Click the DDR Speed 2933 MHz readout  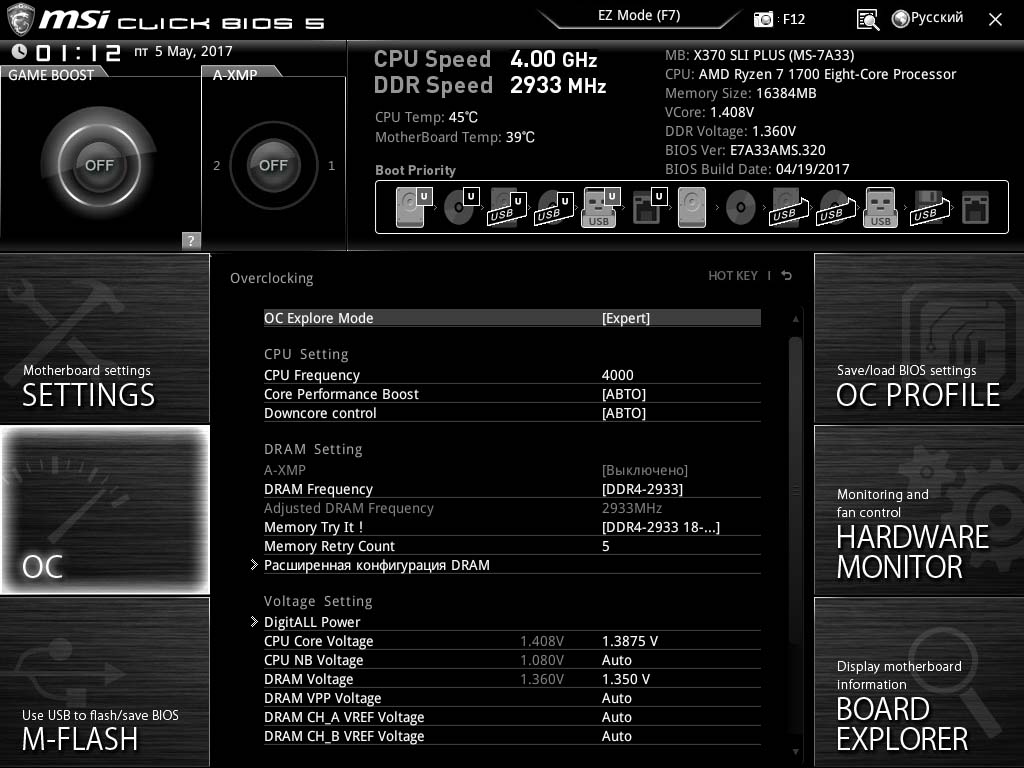[x=490, y=86]
